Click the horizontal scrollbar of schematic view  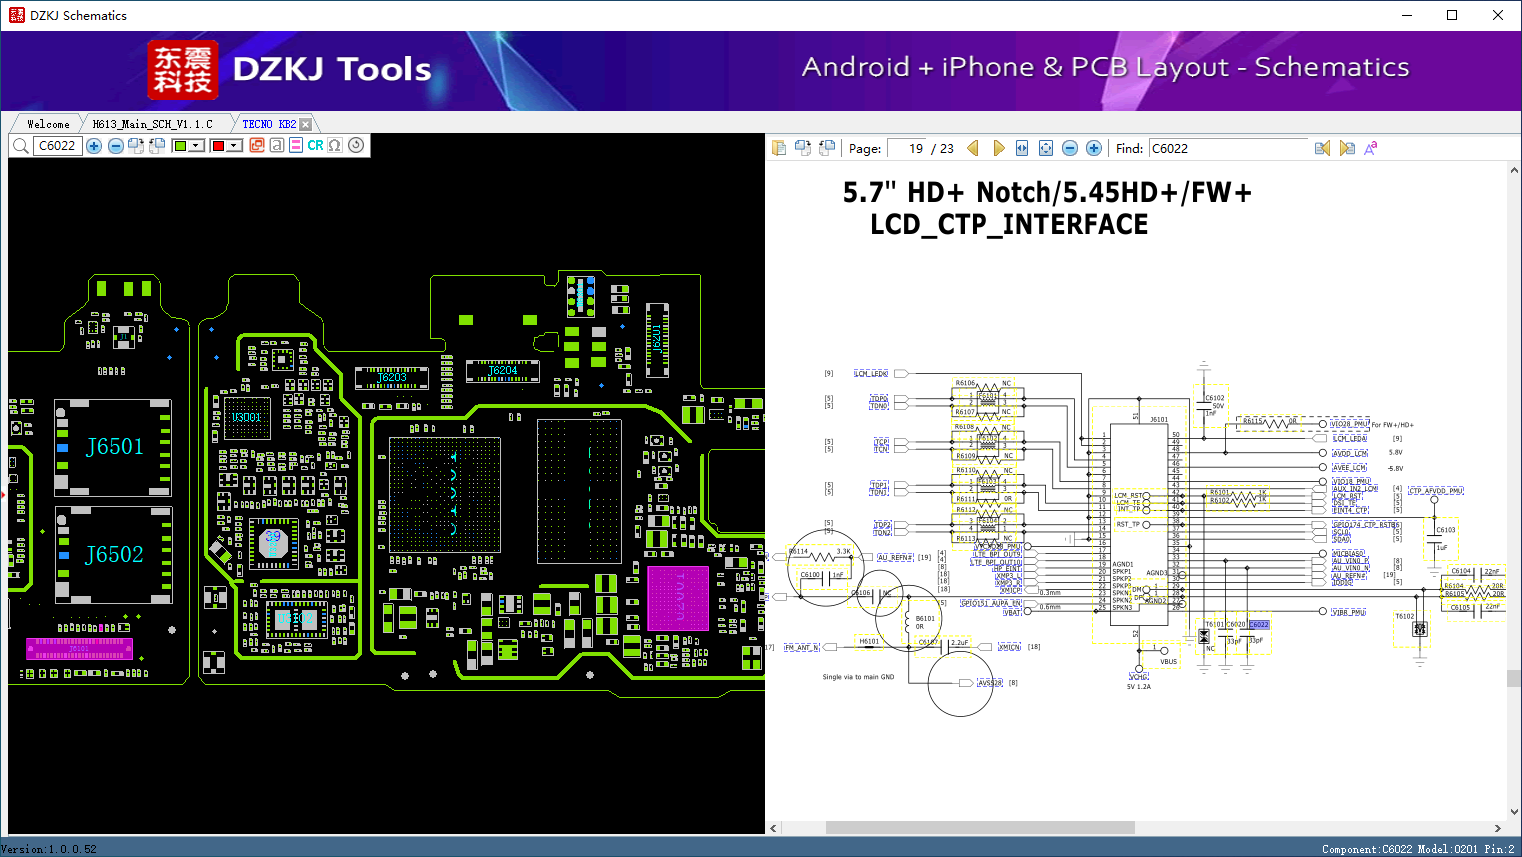click(x=980, y=828)
